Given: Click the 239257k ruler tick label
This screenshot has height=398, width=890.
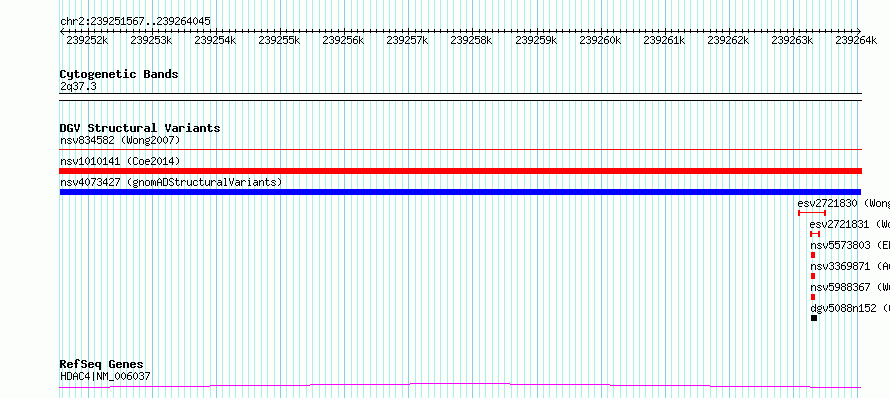Looking at the screenshot, I should coord(408,40).
